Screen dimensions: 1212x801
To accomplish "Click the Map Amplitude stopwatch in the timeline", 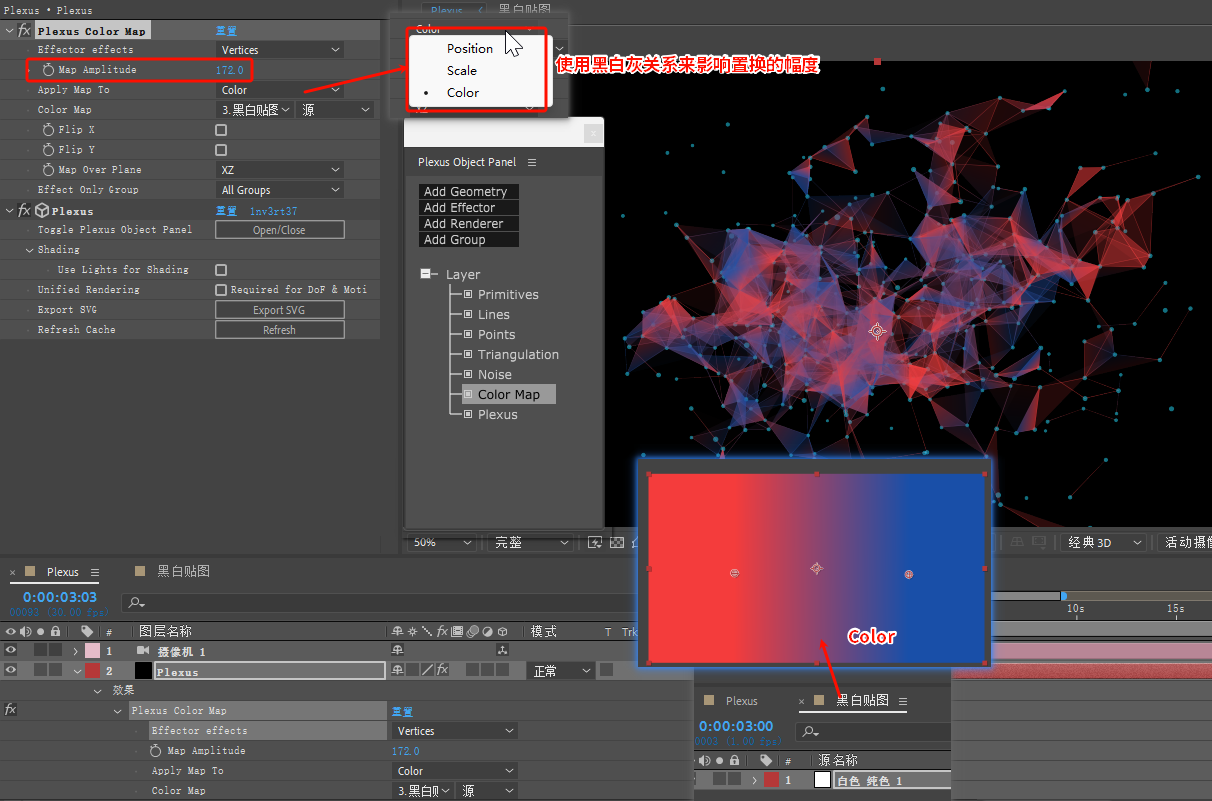I will point(155,751).
